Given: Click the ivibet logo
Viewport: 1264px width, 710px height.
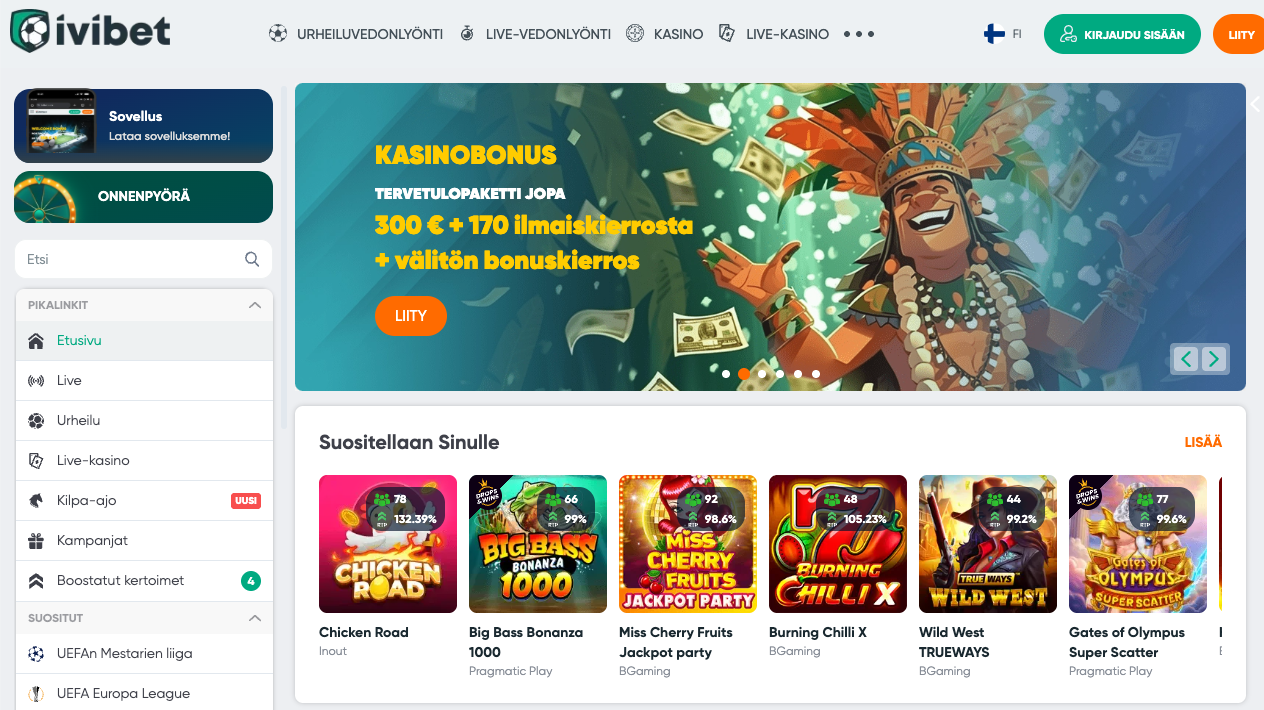Looking at the screenshot, I should coord(90,31).
